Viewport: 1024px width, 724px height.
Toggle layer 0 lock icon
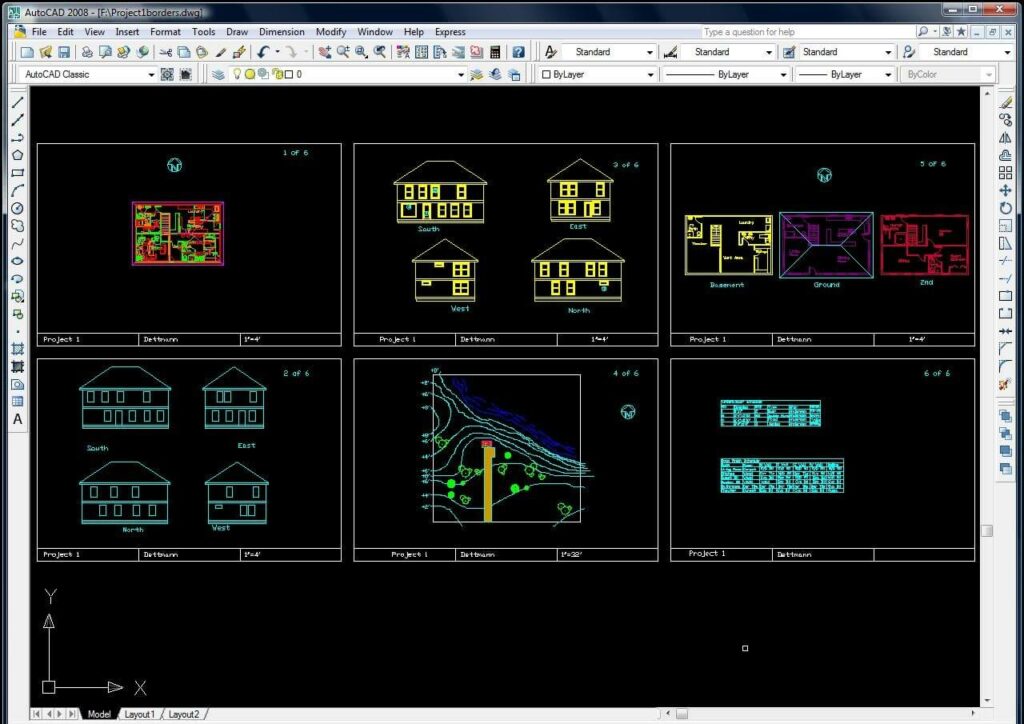278,74
